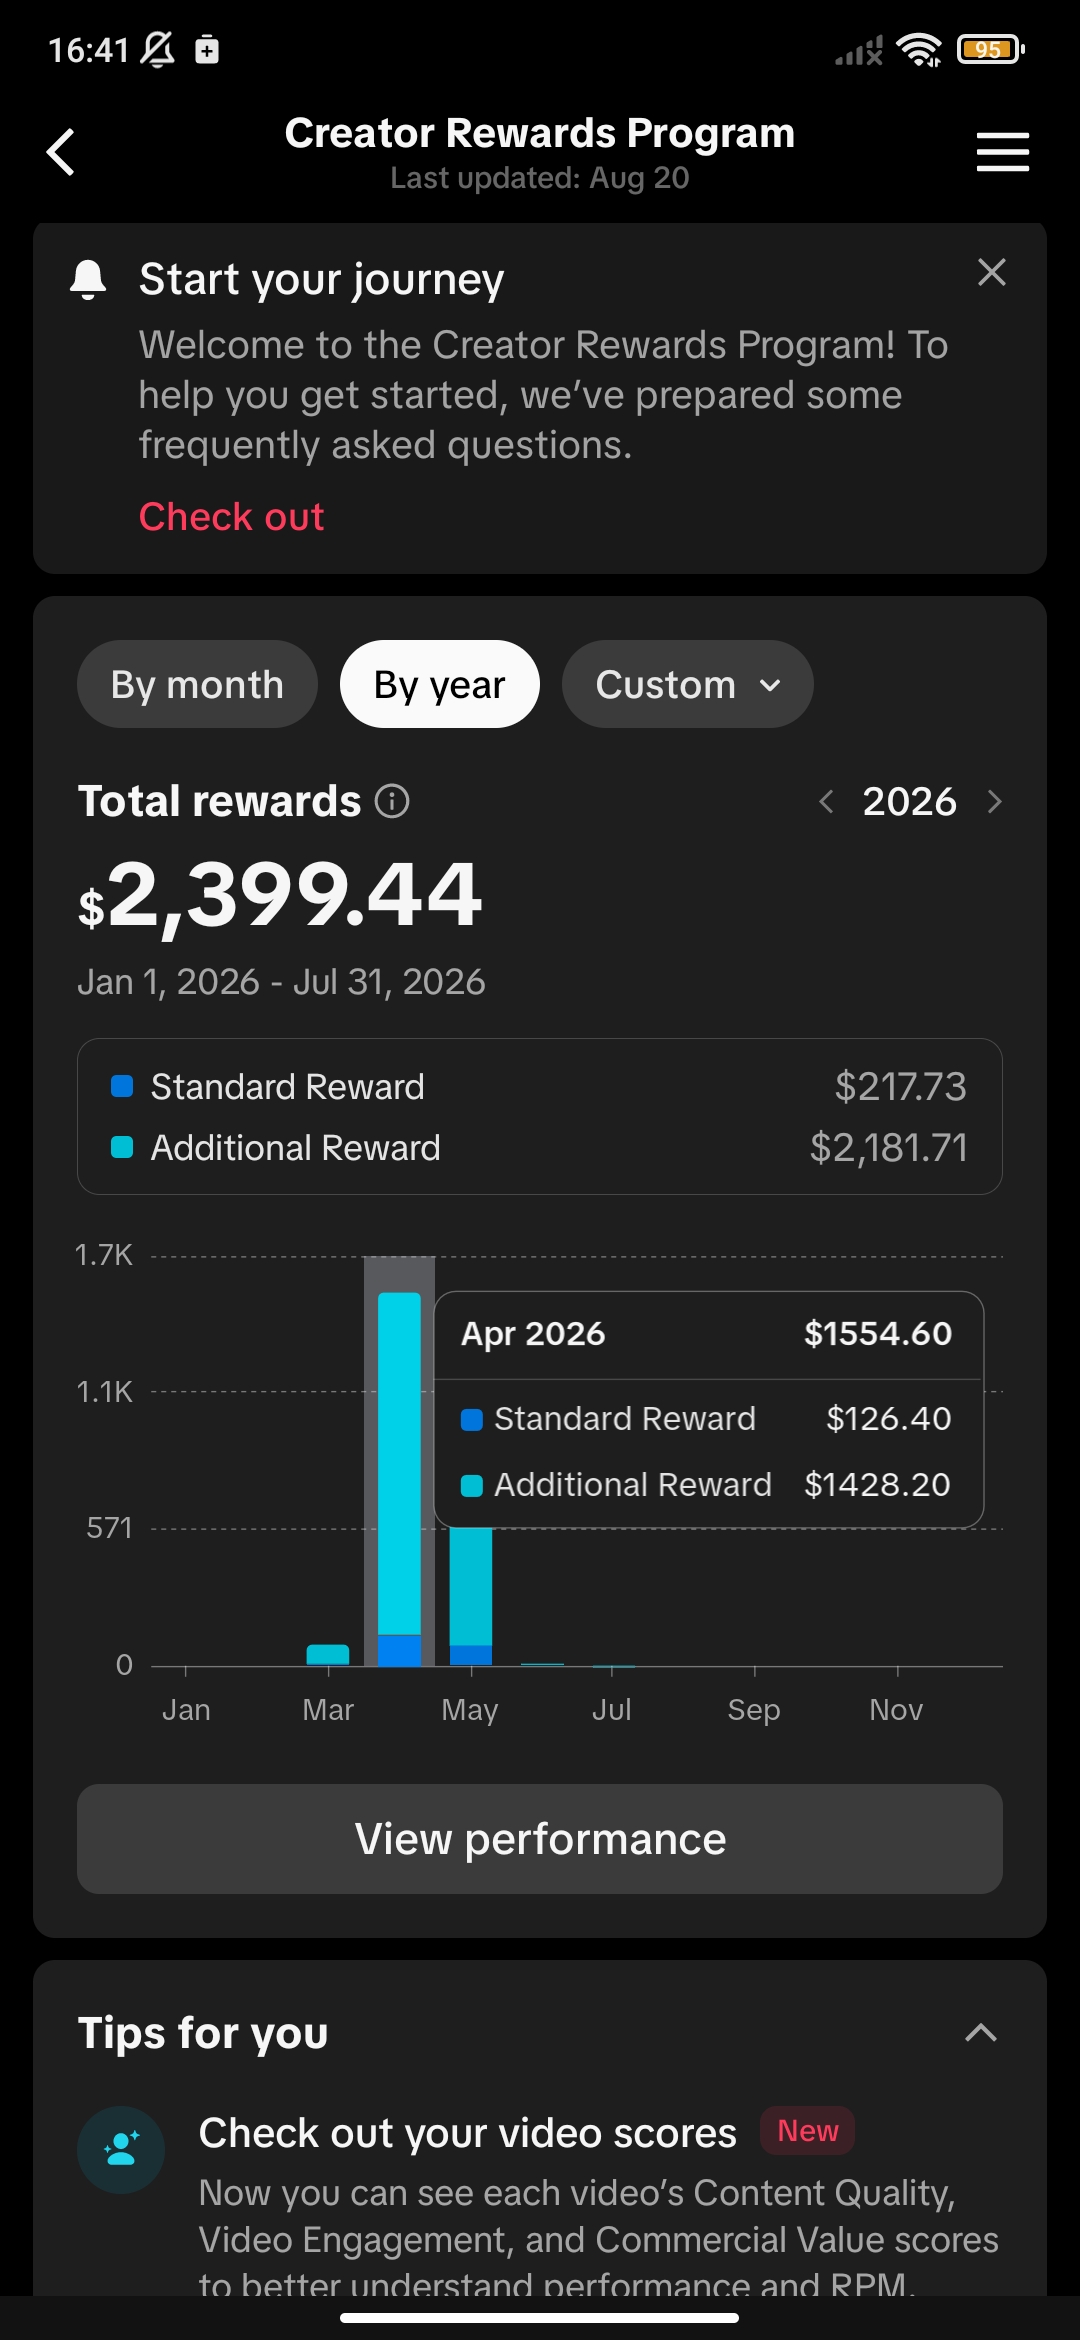This screenshot has height=2340, width=1080.
Task: Tap the battery indicator icon
Action: tap(990, 49)
